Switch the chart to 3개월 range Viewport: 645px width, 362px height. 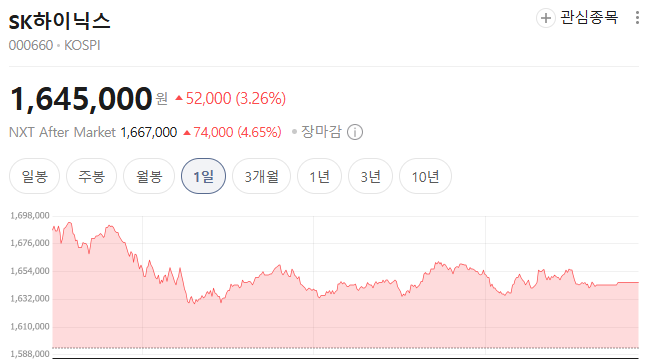coord(261,176)
